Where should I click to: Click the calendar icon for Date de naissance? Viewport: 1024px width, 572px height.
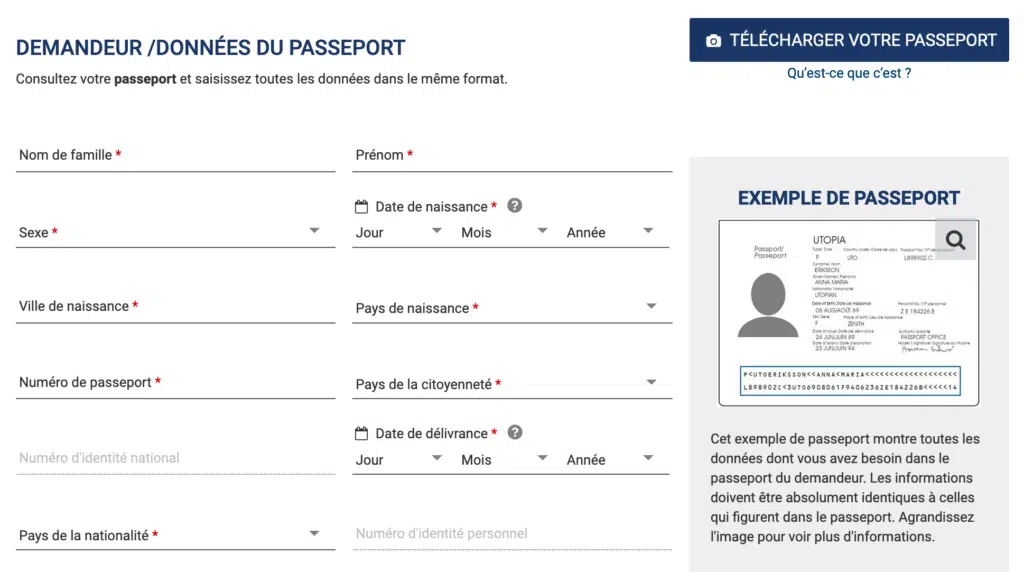361,206
